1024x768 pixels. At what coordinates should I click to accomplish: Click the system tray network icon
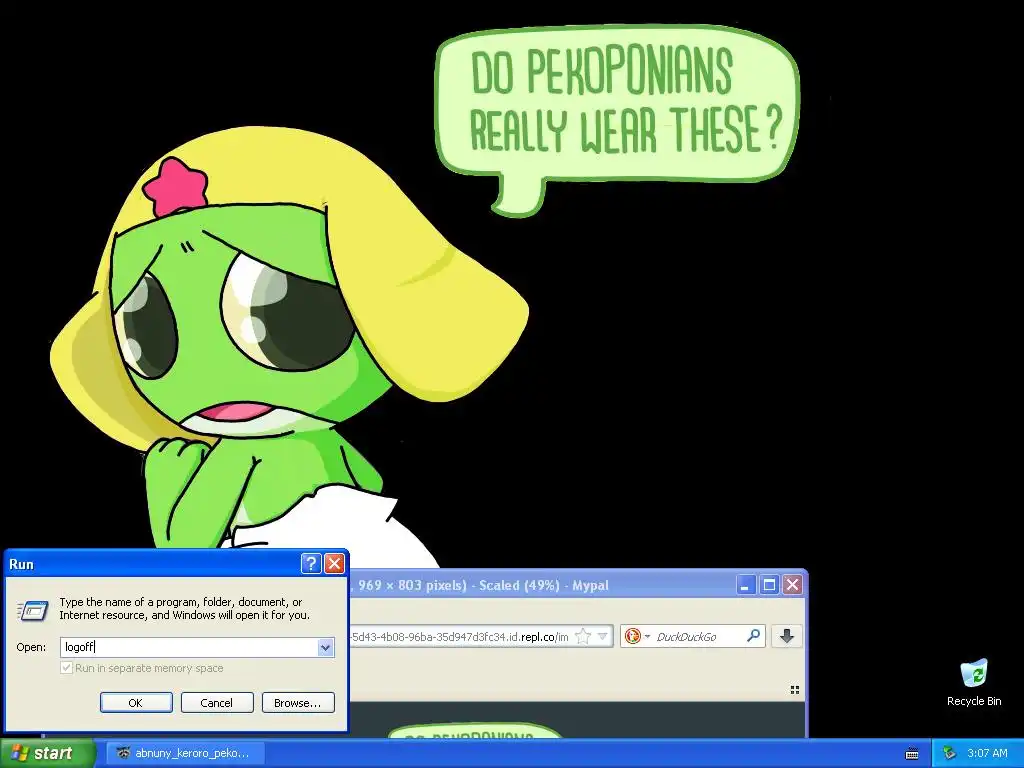coord(950,753)
